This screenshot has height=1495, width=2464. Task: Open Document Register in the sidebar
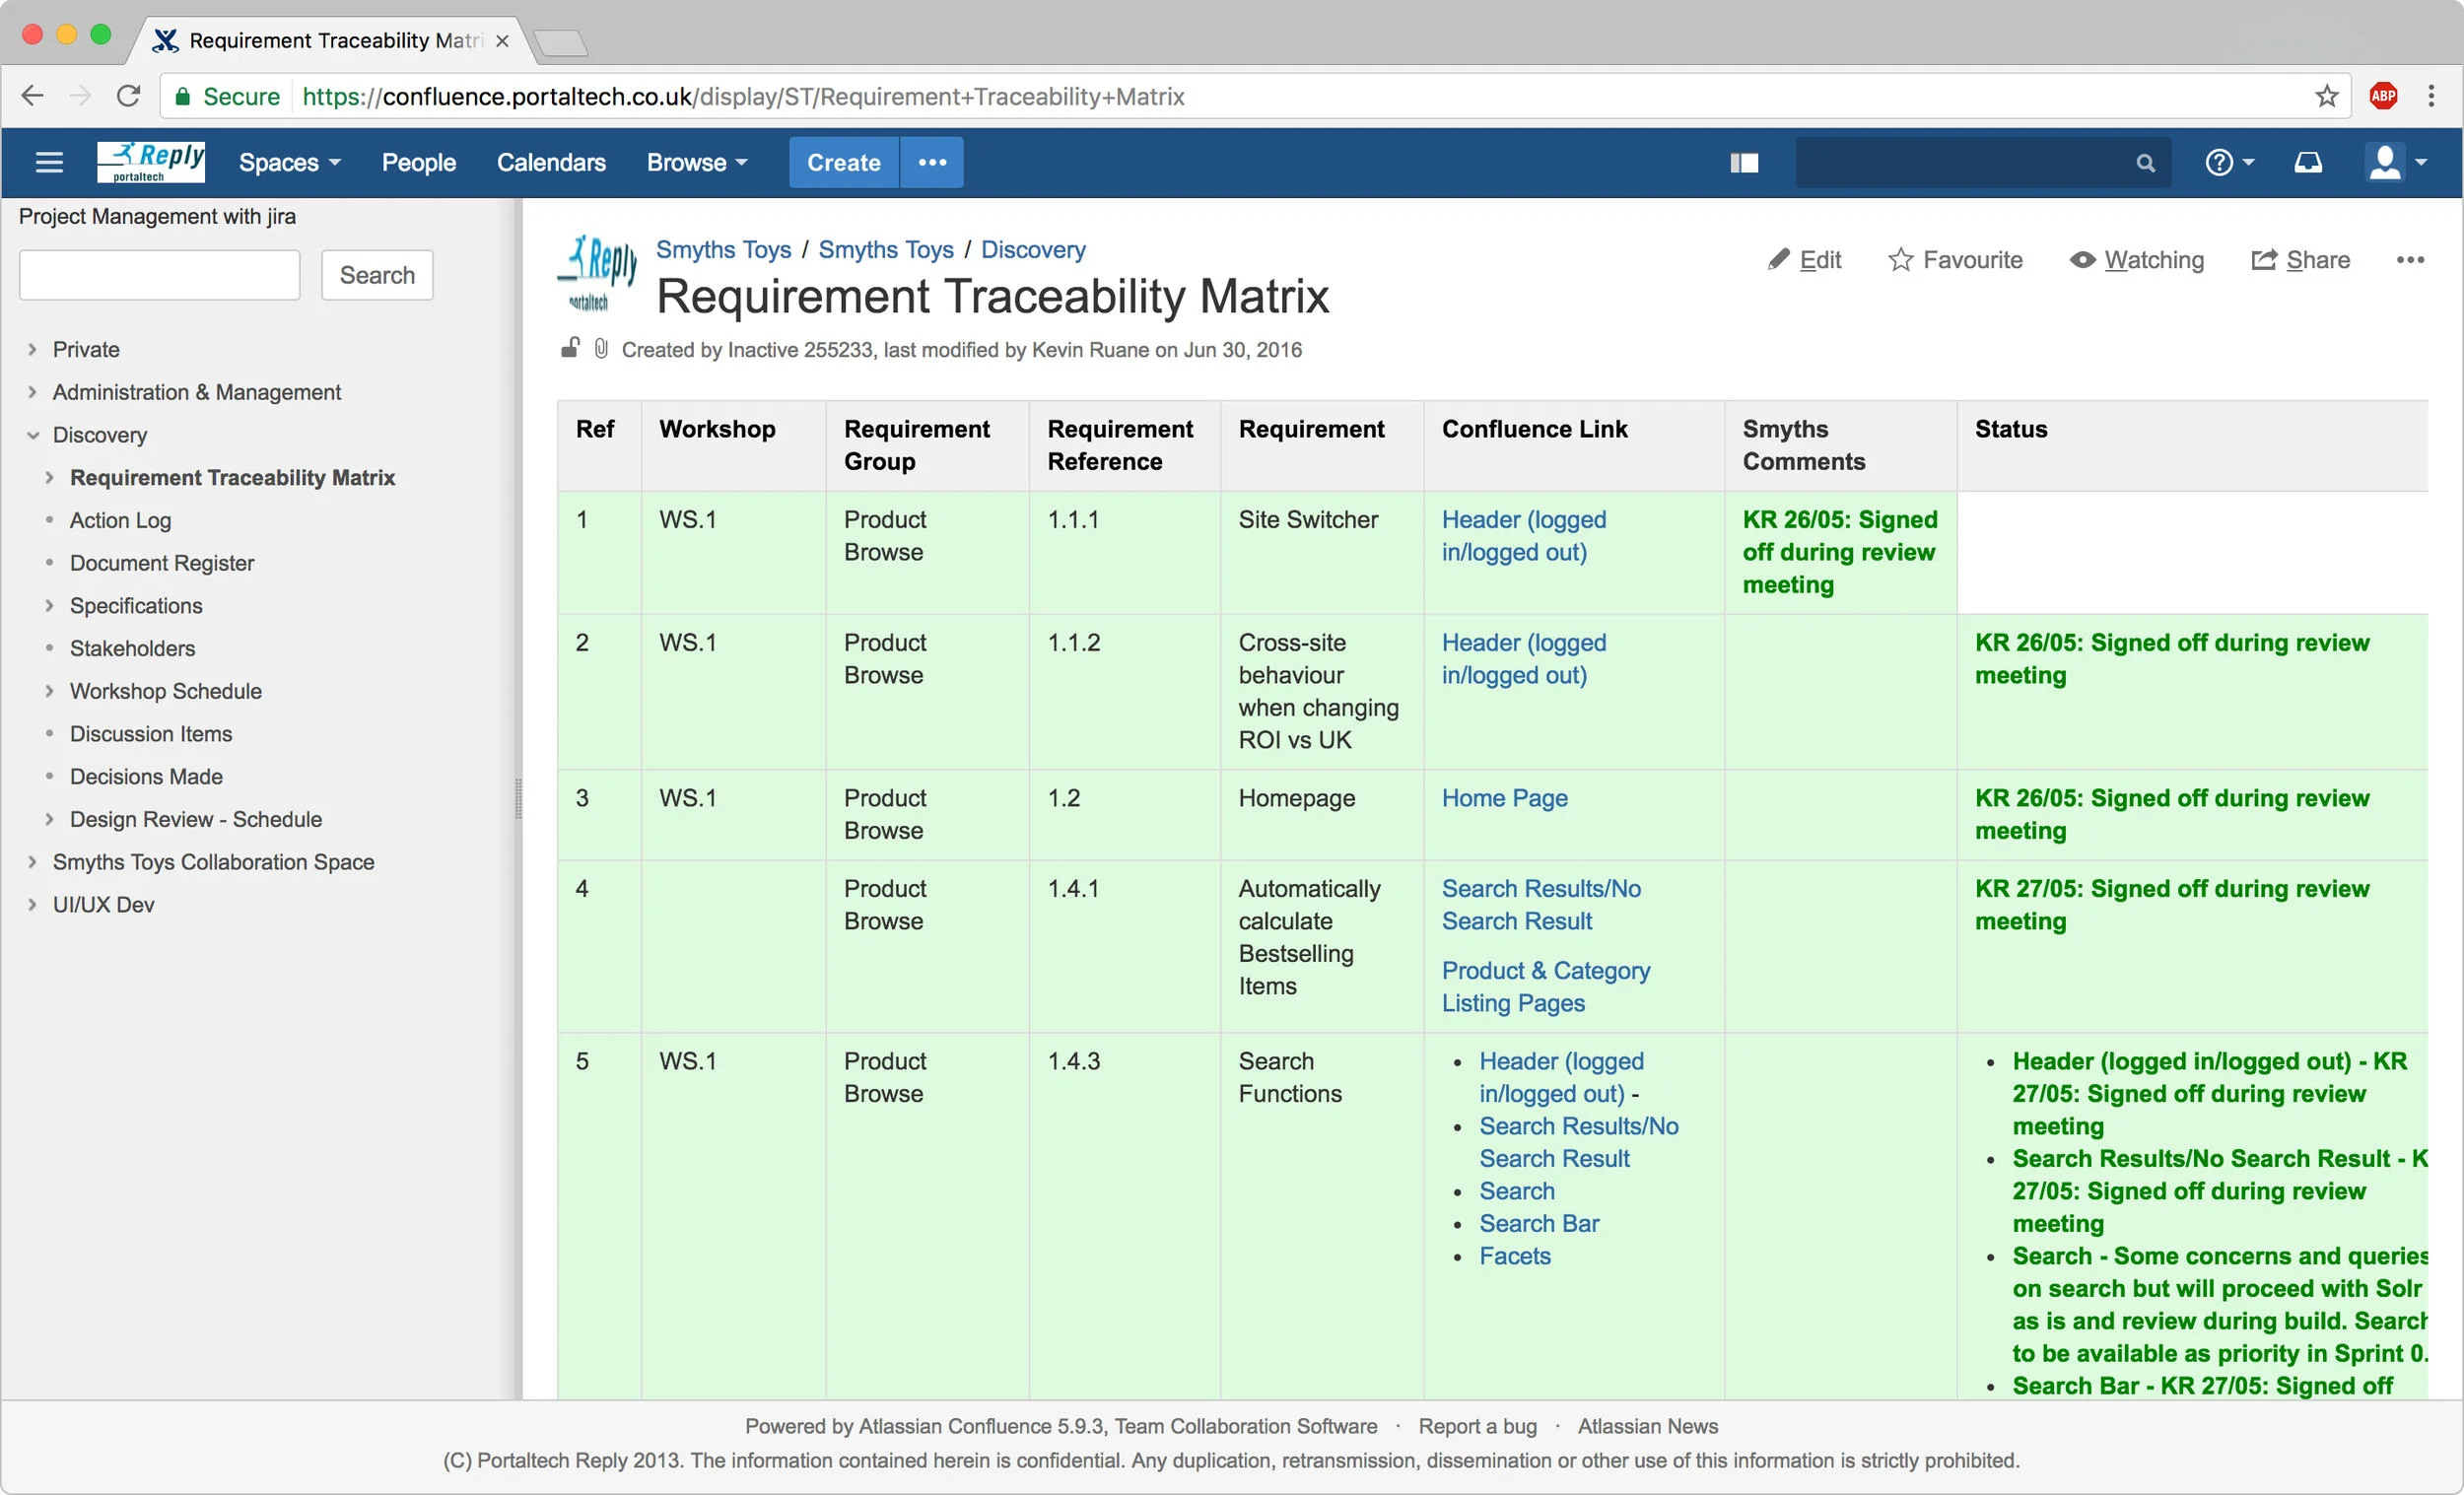[x=162, y=563]
